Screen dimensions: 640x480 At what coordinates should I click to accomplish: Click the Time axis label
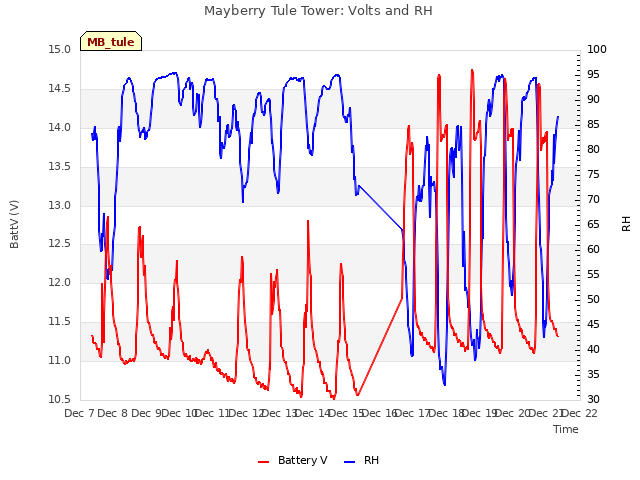point(566,429)
